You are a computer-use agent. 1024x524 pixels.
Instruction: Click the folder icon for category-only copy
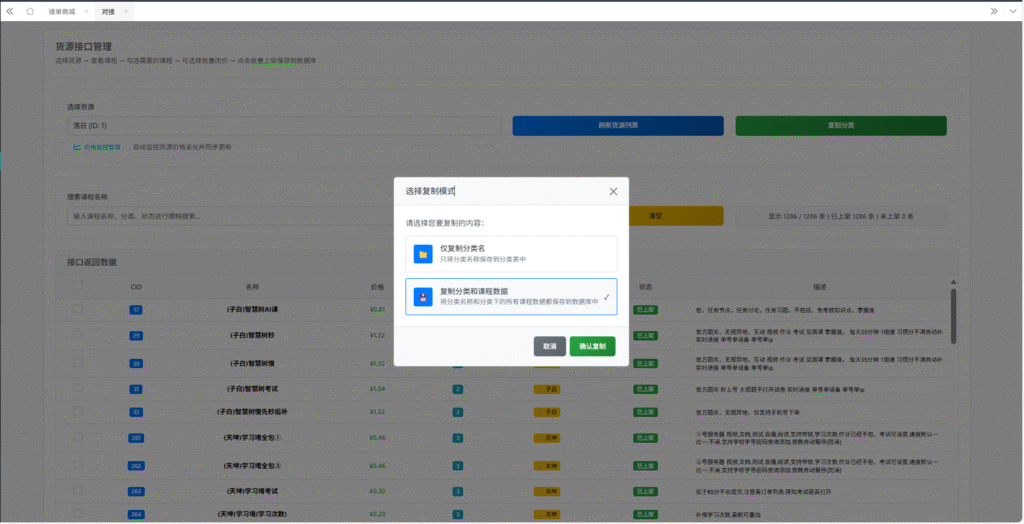[x=423, y=254]
